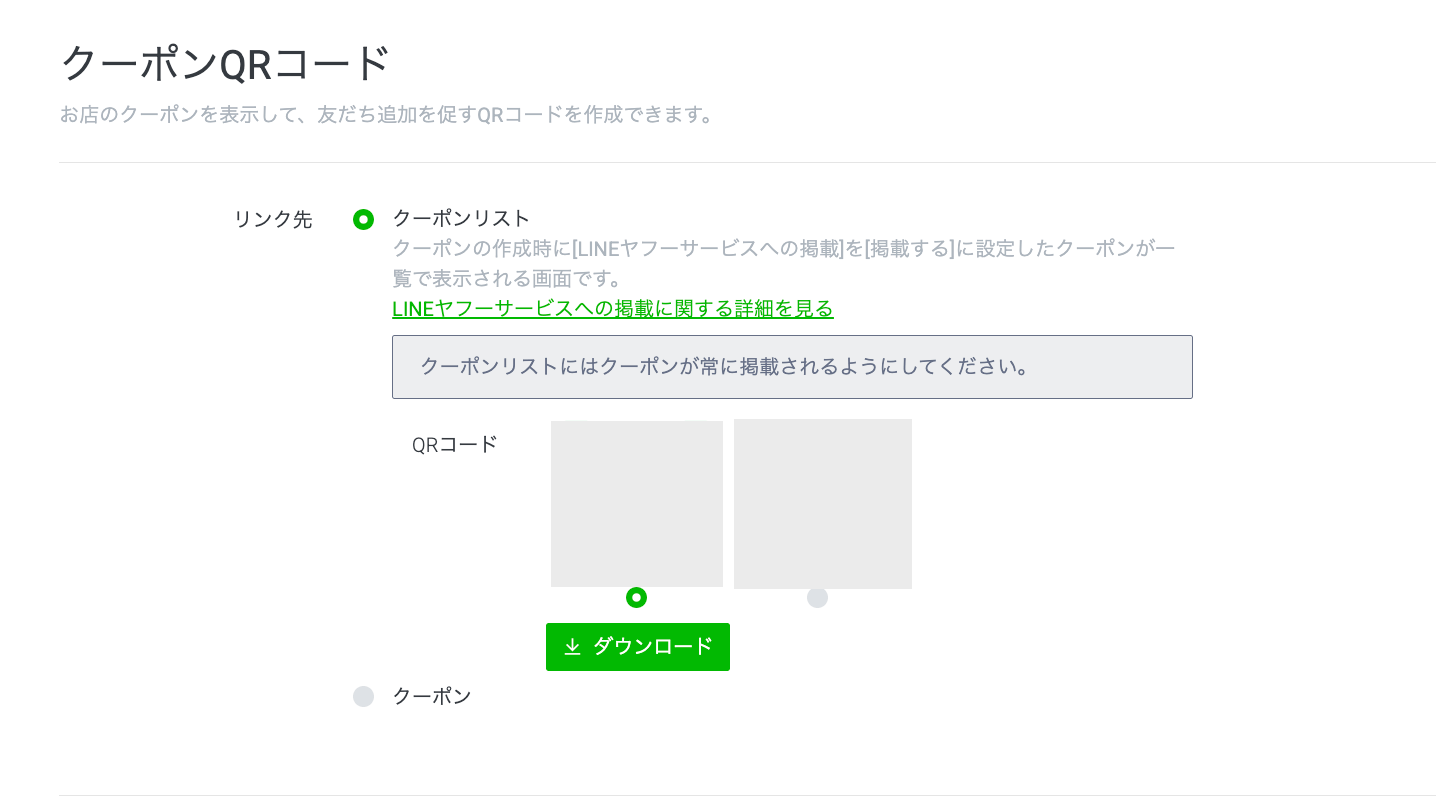
Task: Click the クーポンQRコード page heading
Action: tap(225, 63)
